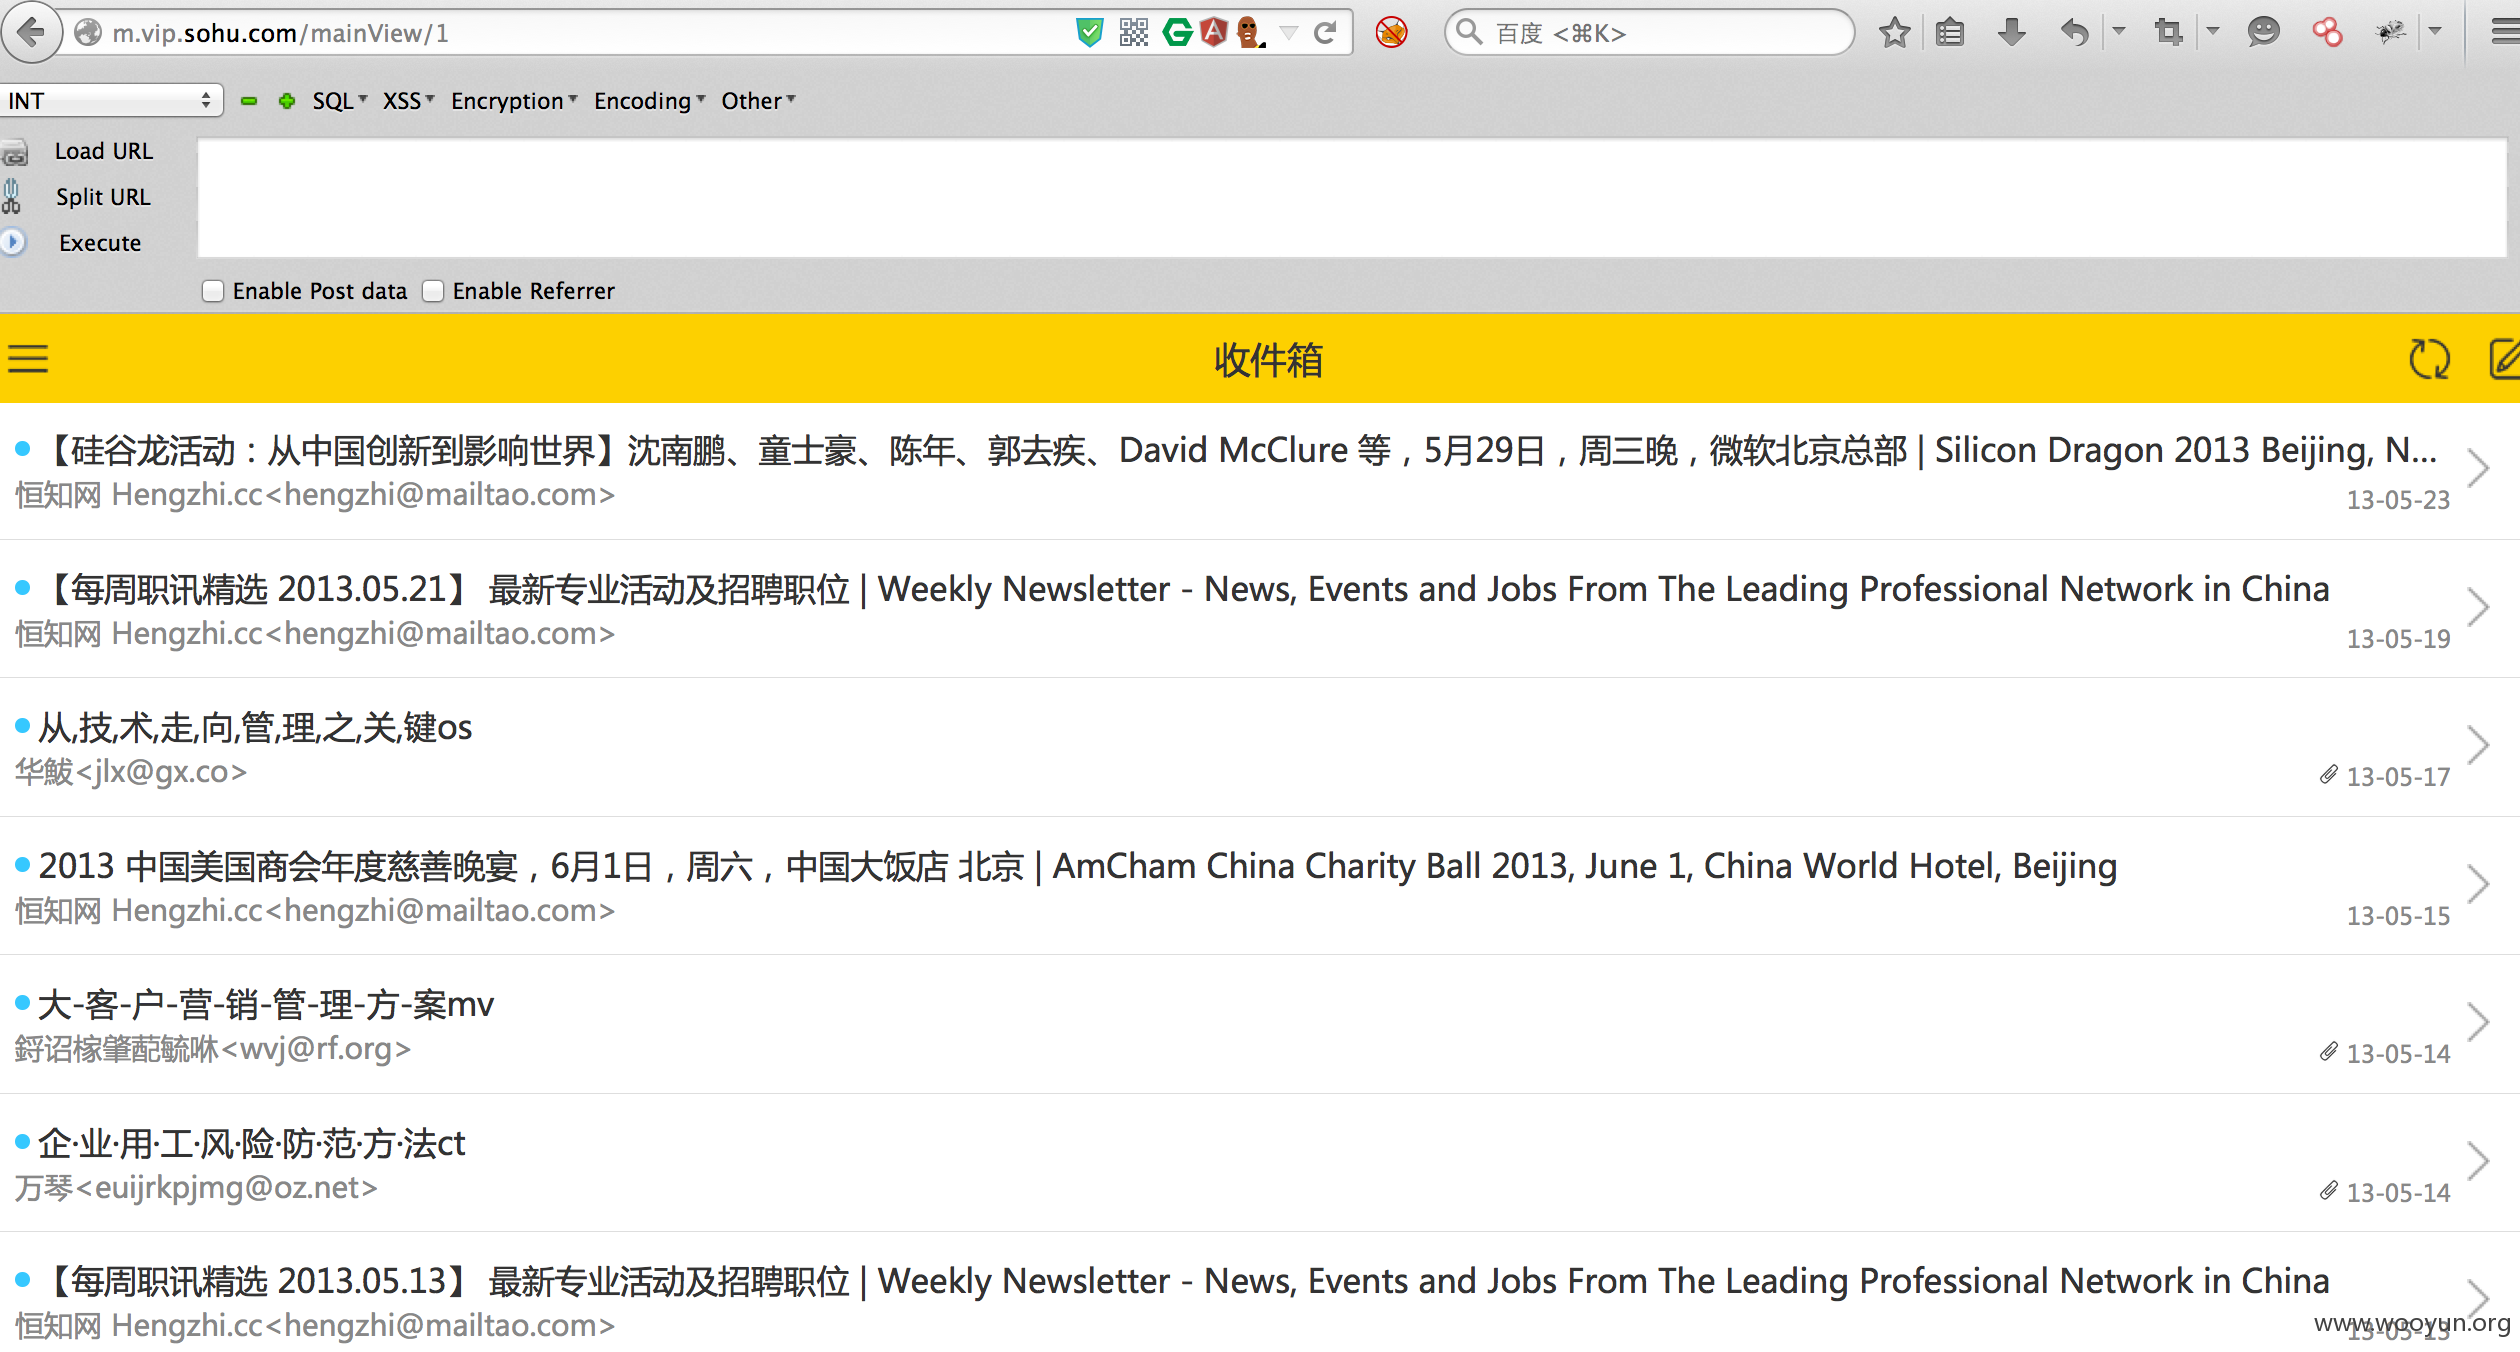Open the email from jlx@gx.co
This screenshot has width=2520, height=1352.
pyautogui.click(x=1260, y=748)
